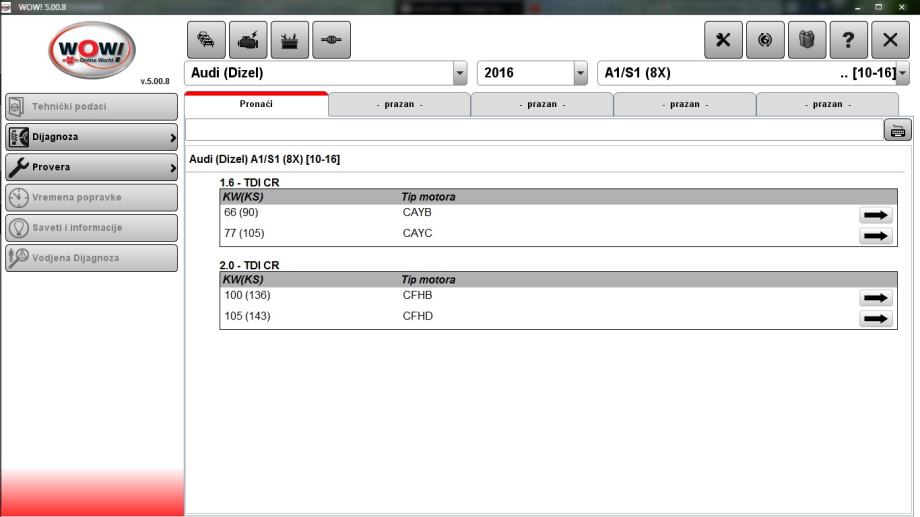
Task: Click the Saveti i informacije bulb icon
Action: (x=18, y=228)
